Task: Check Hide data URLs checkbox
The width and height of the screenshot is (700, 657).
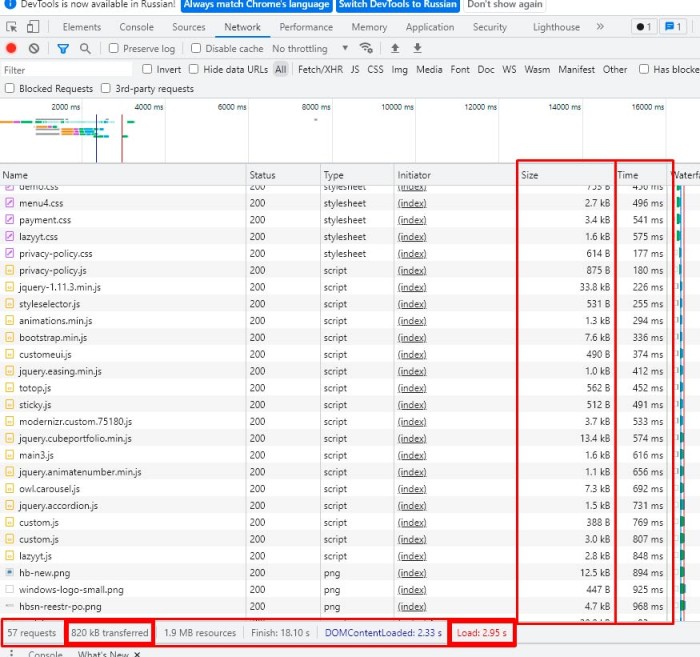Action: [194, 69]
